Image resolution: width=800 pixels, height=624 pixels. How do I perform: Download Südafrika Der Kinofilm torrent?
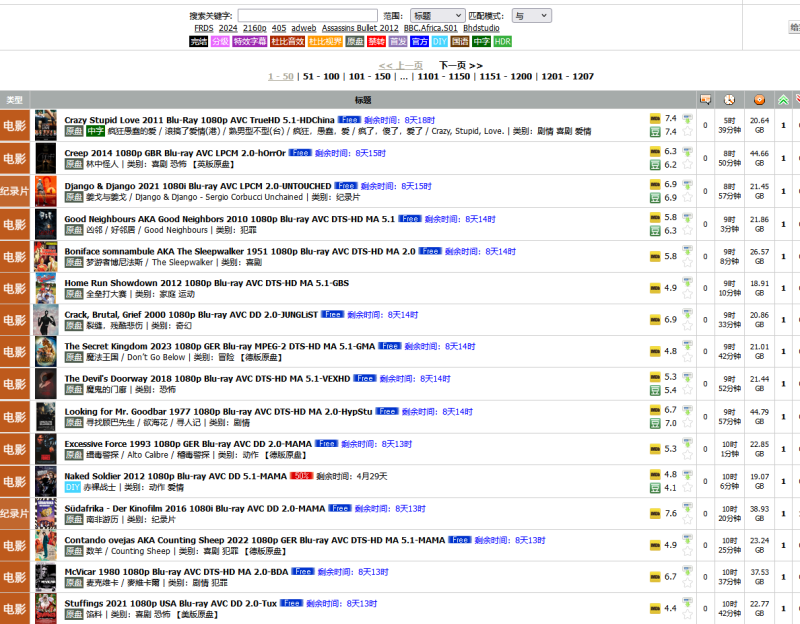coord(688,507)
